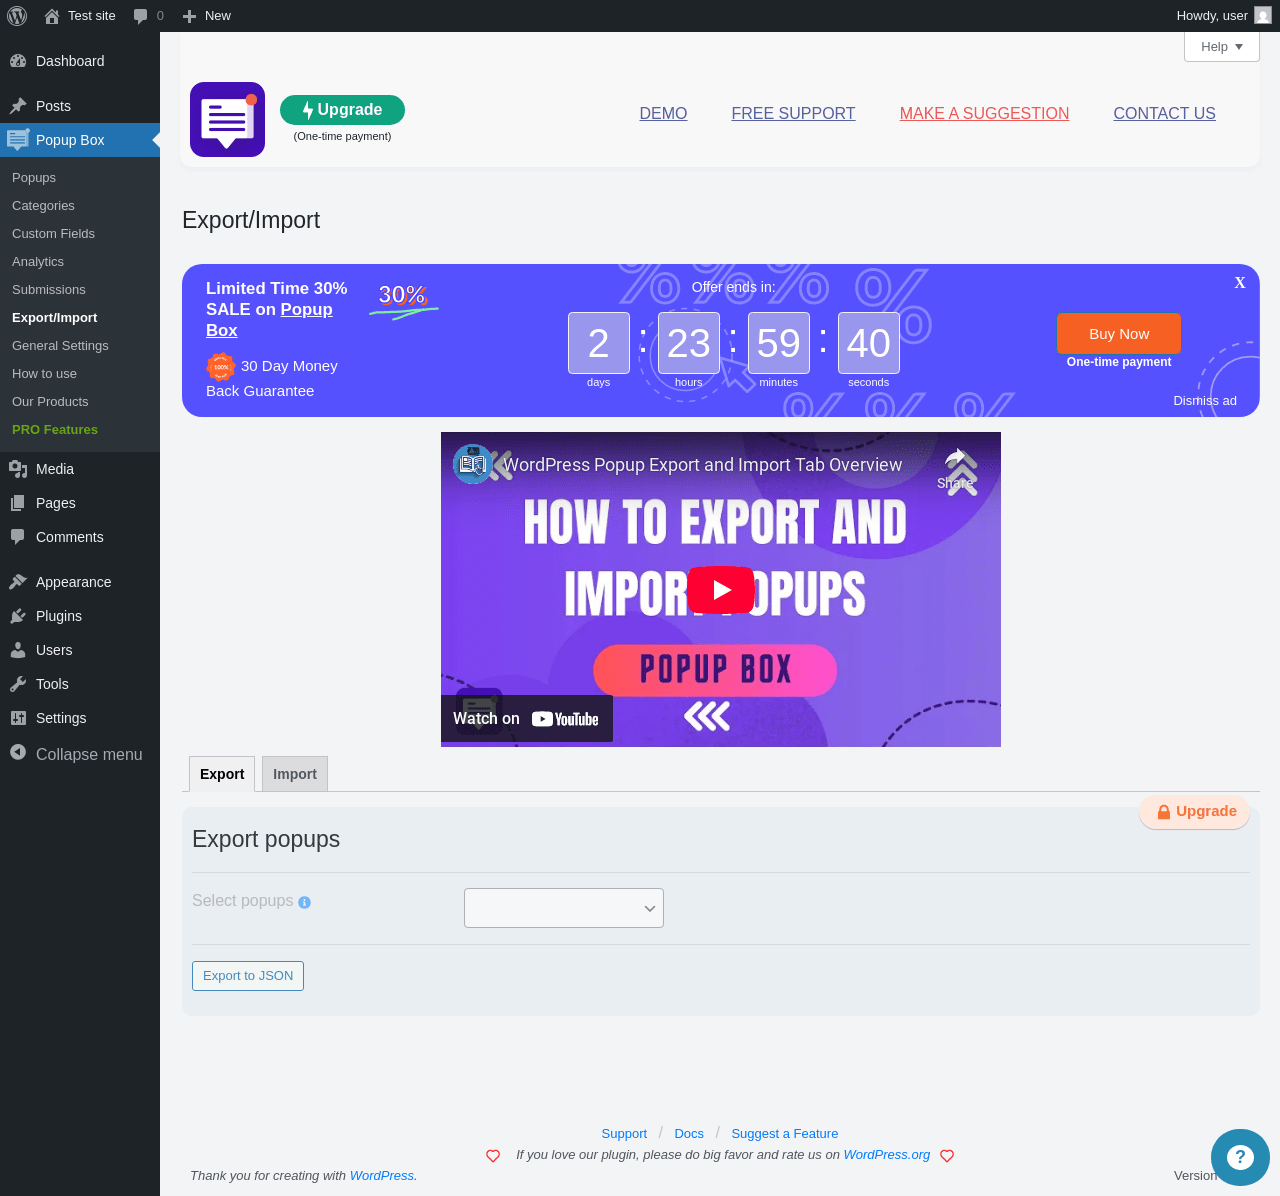Open the Custom Fields submenu item

click(53, 234)
